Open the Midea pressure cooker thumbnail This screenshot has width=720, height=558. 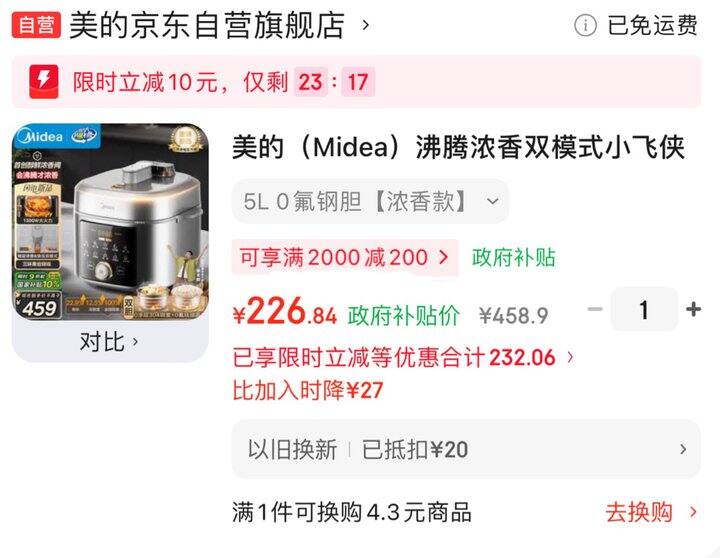tap(110, 222)
